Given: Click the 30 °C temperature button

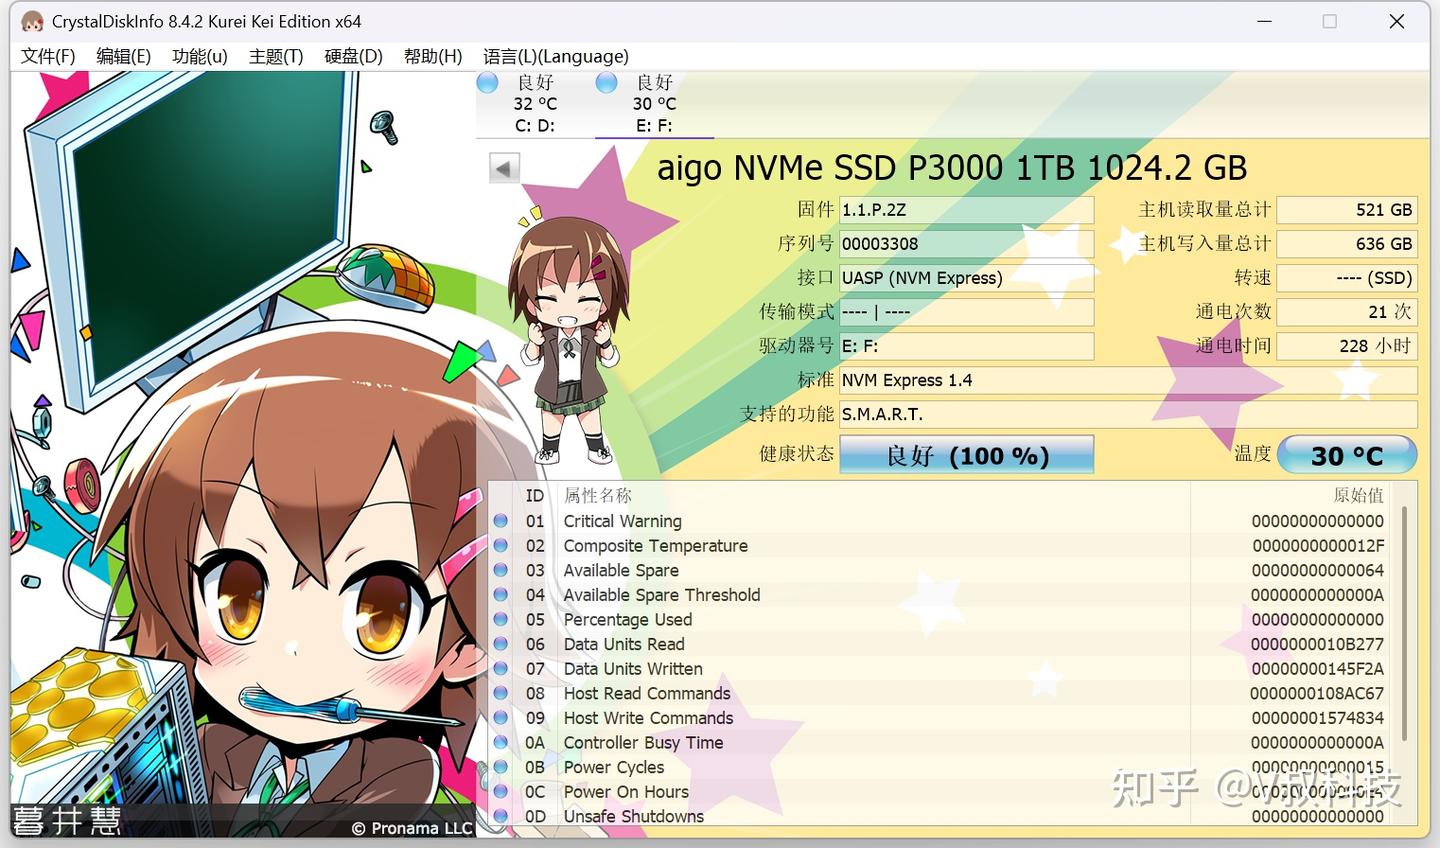Looking at the screenshot, I should pyautogui.click(x=1347, y=455).
